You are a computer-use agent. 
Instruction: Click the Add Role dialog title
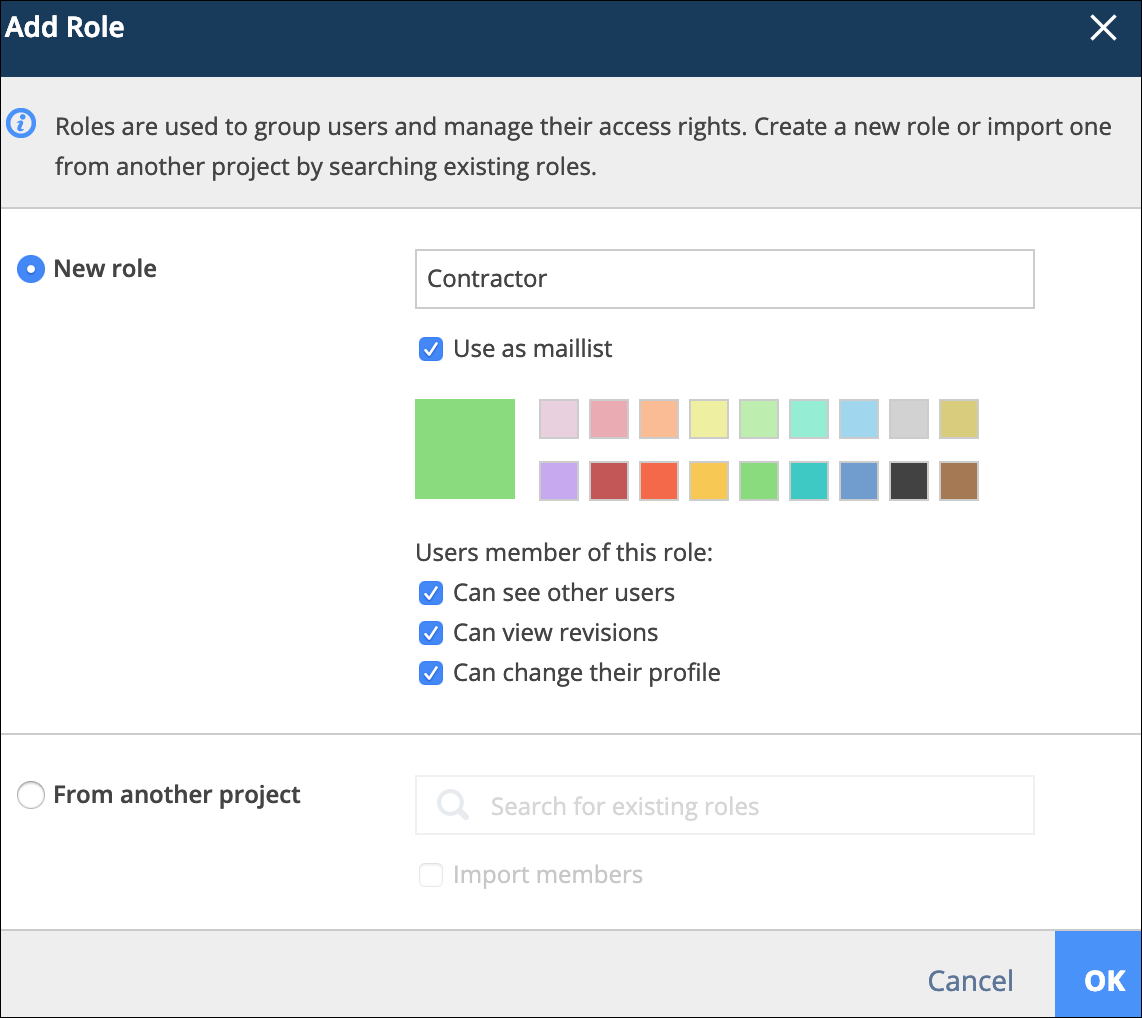tap(65, 27)
